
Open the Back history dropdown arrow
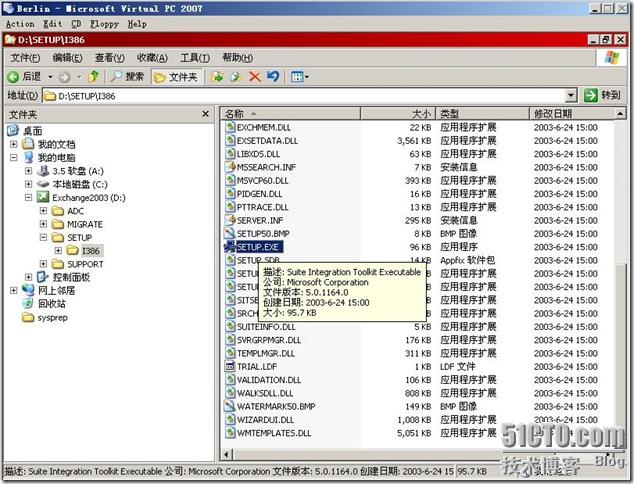(50, 76)
